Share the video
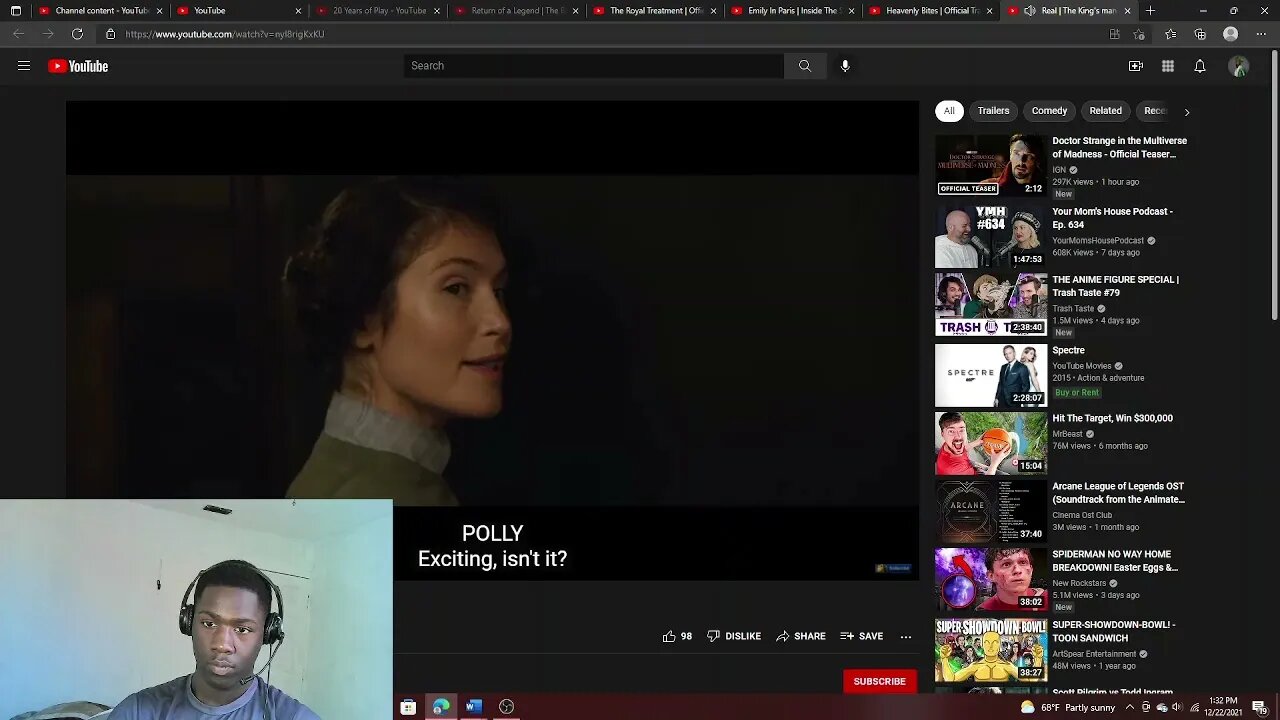The height and width of the screenshot is (720, 1280). (801, 636)
